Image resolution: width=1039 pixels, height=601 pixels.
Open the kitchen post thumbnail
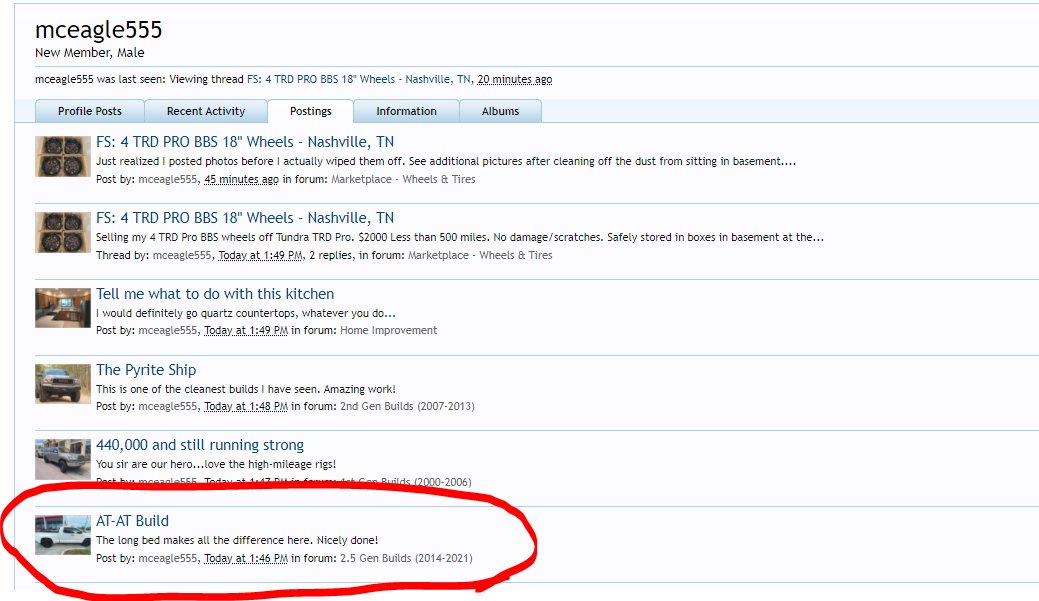63,308
